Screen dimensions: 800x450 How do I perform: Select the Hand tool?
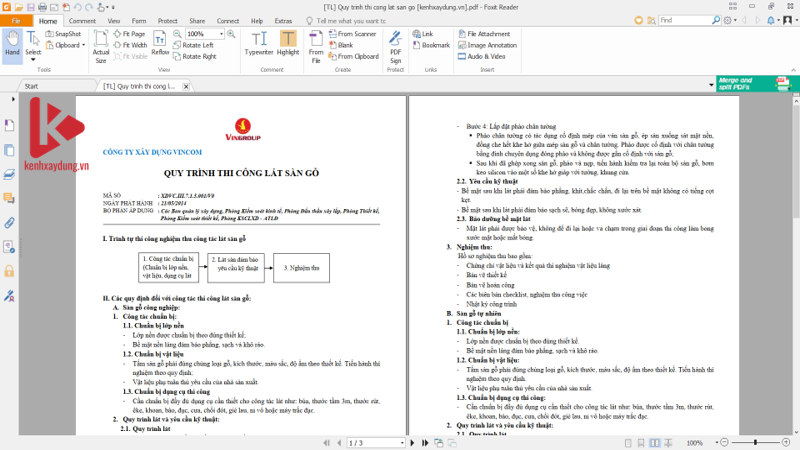pyautogui.click(x=12, y=43)
